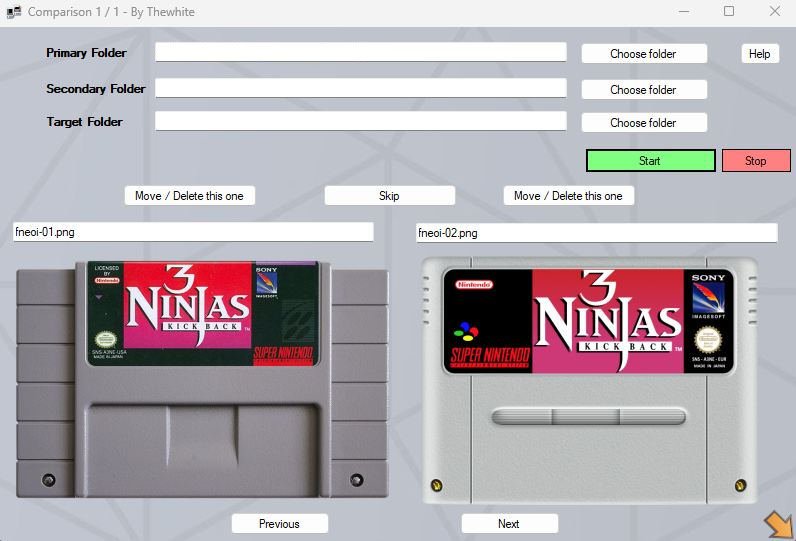Click the Primary Folder label
796x541 pixels.
tap(86, 53)
